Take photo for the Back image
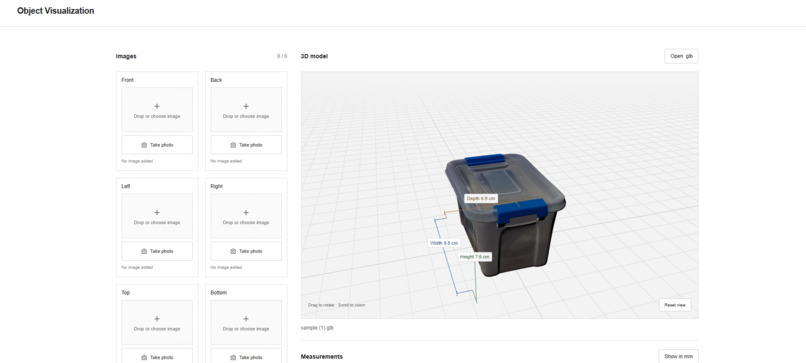The image size is (806, 363). (x=246, y=145)
